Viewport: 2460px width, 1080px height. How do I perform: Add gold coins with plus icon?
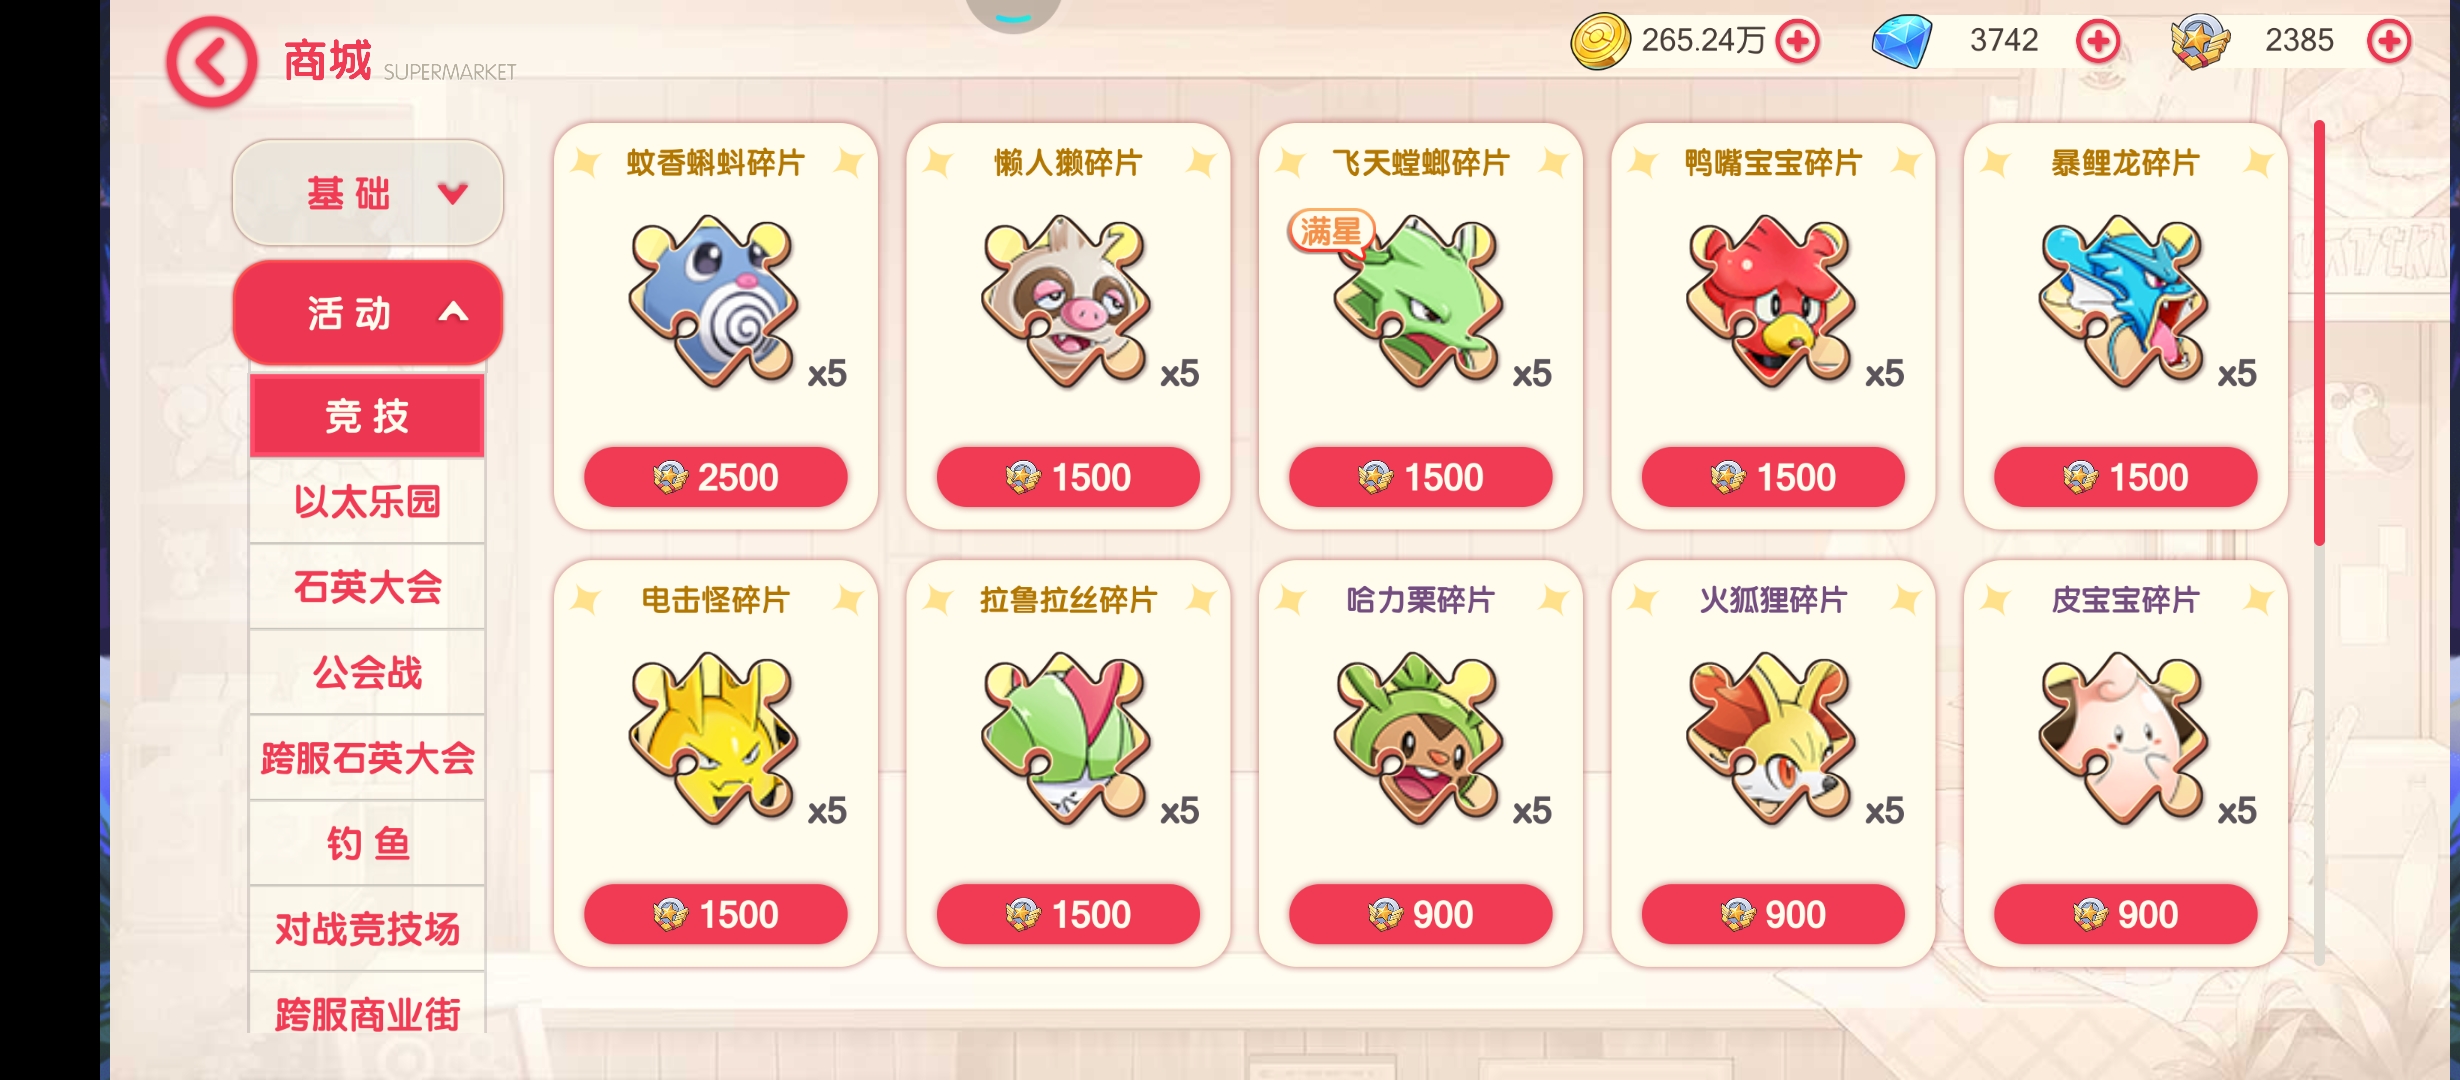(x=1798, y=42)
